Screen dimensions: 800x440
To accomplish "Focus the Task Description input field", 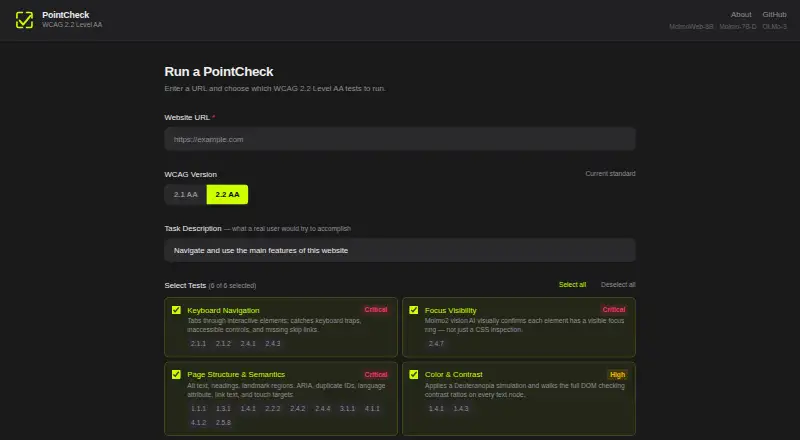I will click(x=399, y=250).
